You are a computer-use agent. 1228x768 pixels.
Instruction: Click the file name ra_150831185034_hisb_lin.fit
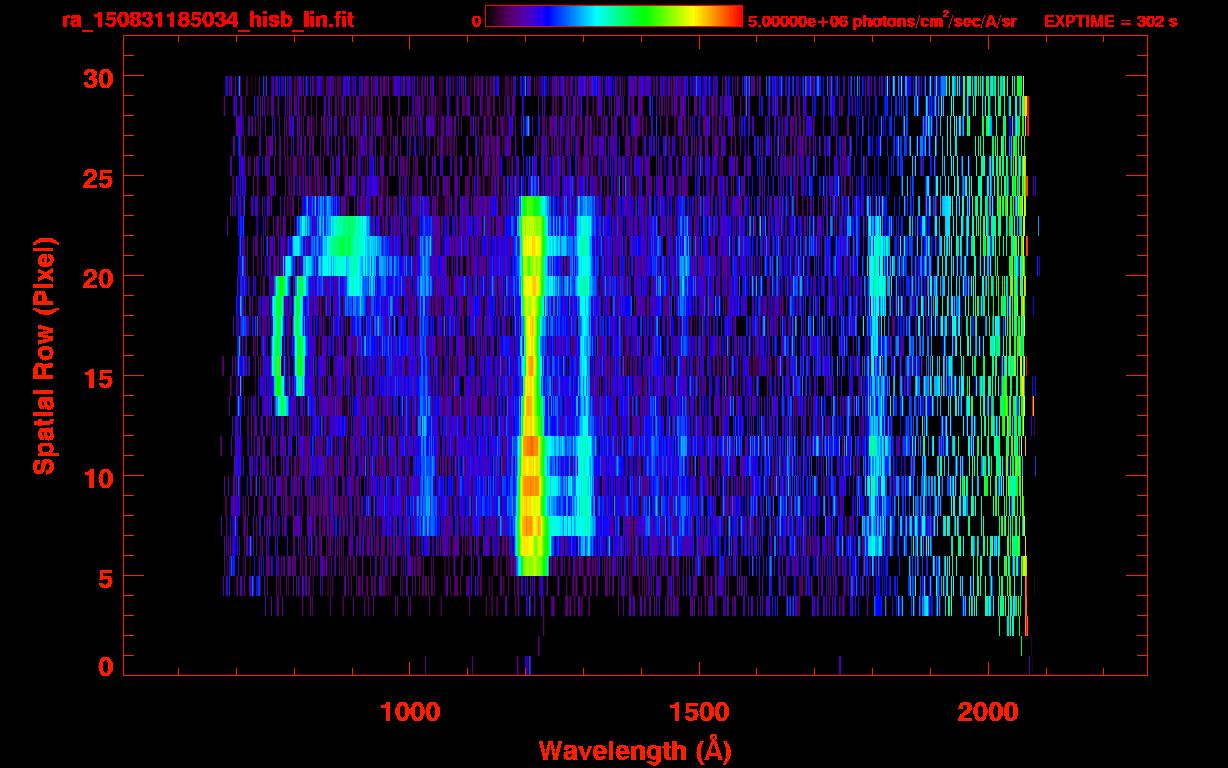[206, 20]
